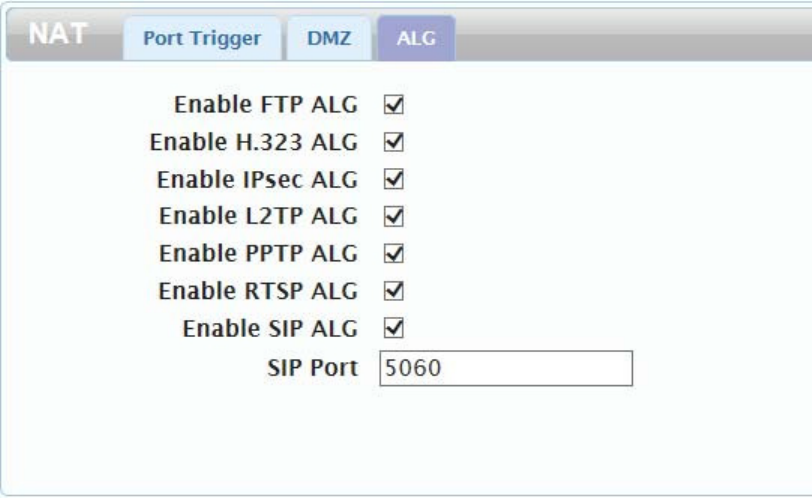Open the DMZ tab

328,39
